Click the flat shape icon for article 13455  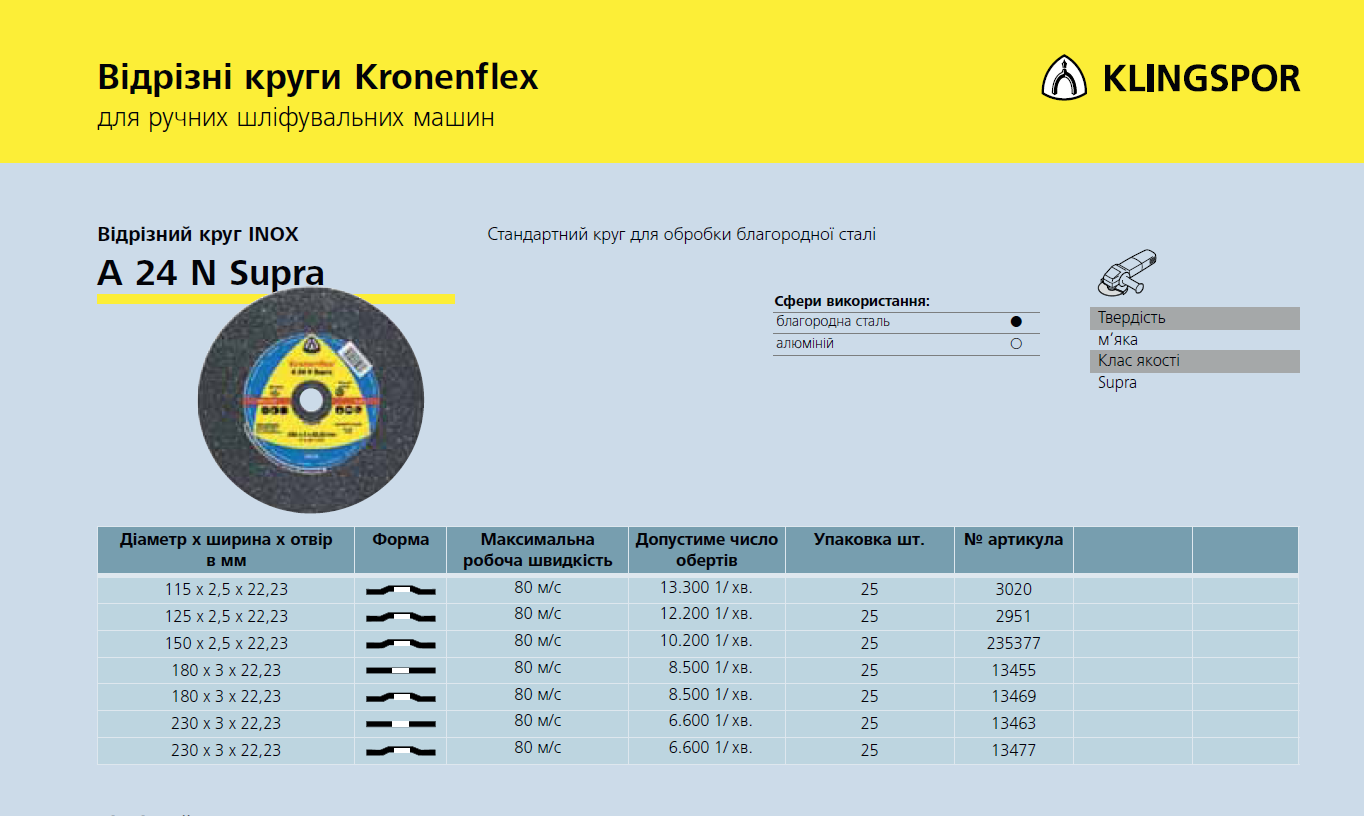point(401,670)
